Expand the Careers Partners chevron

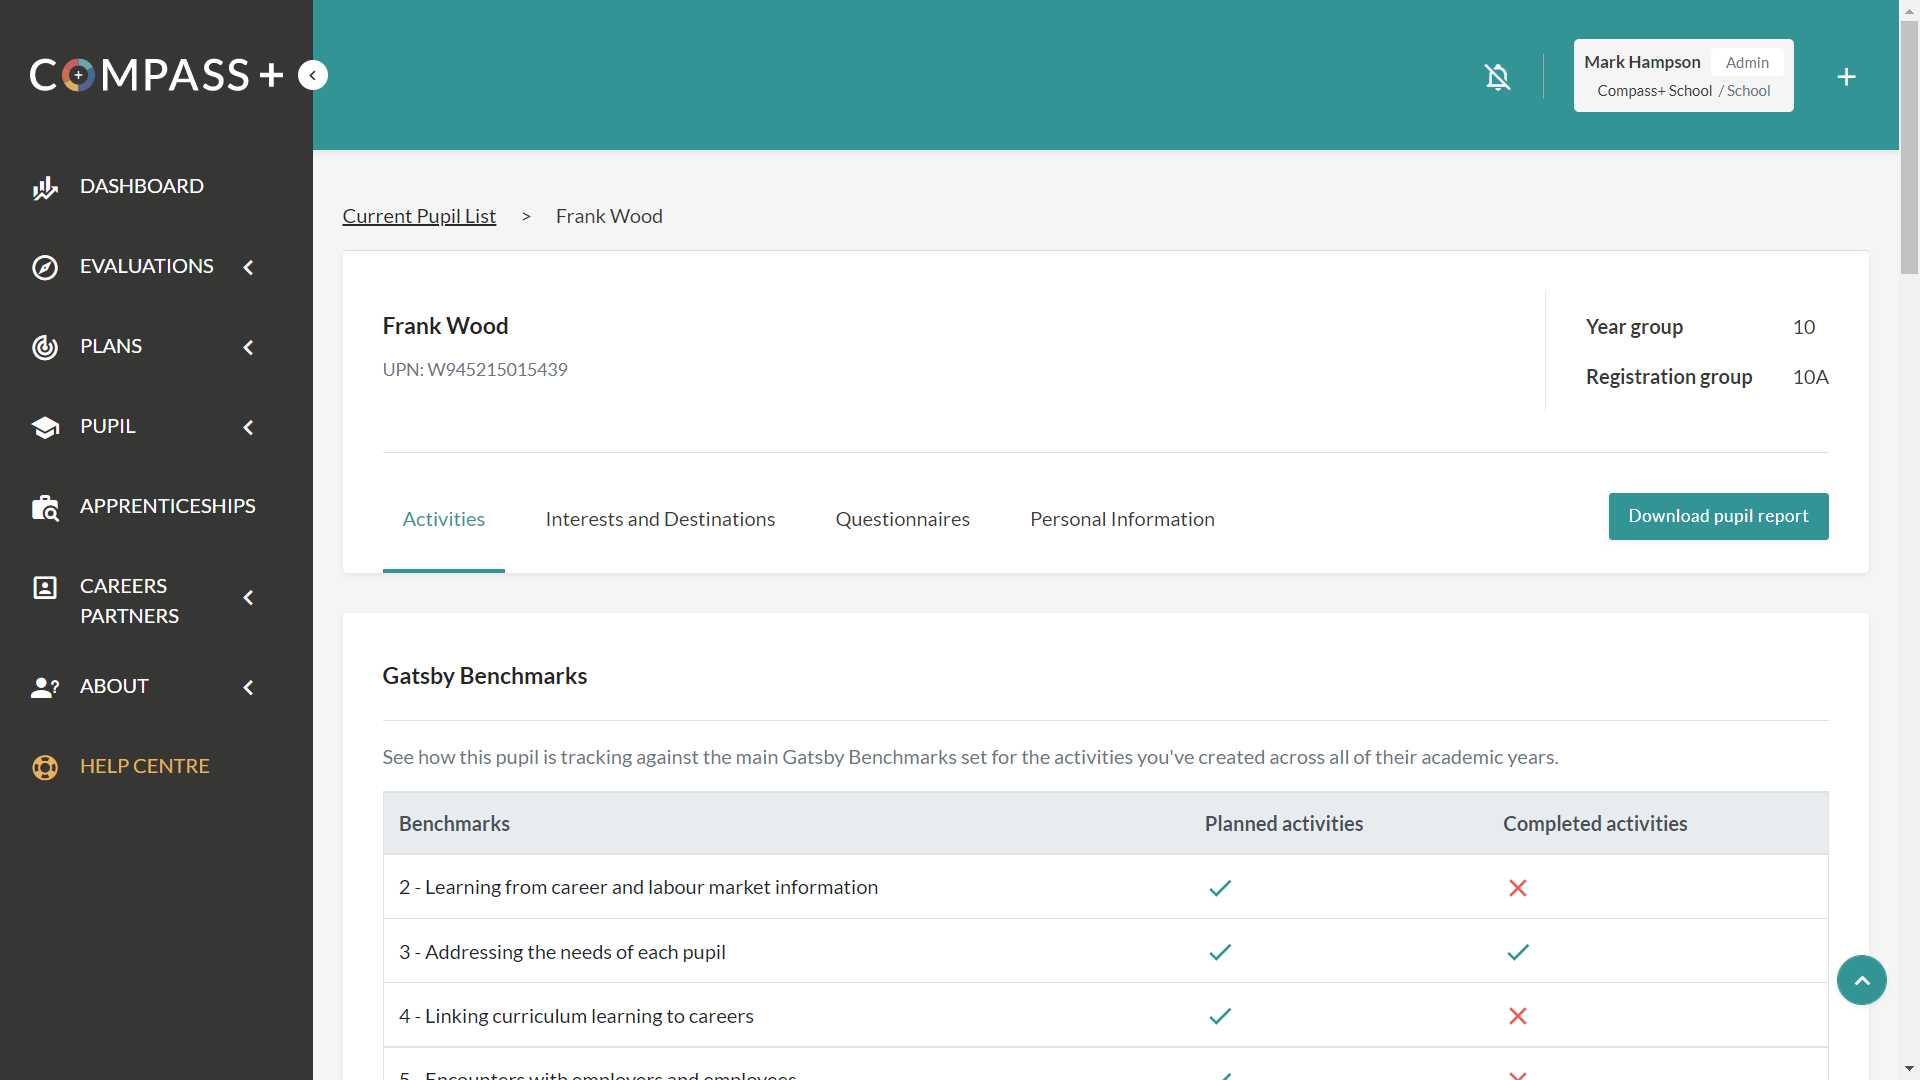click(x=248, y=598)
